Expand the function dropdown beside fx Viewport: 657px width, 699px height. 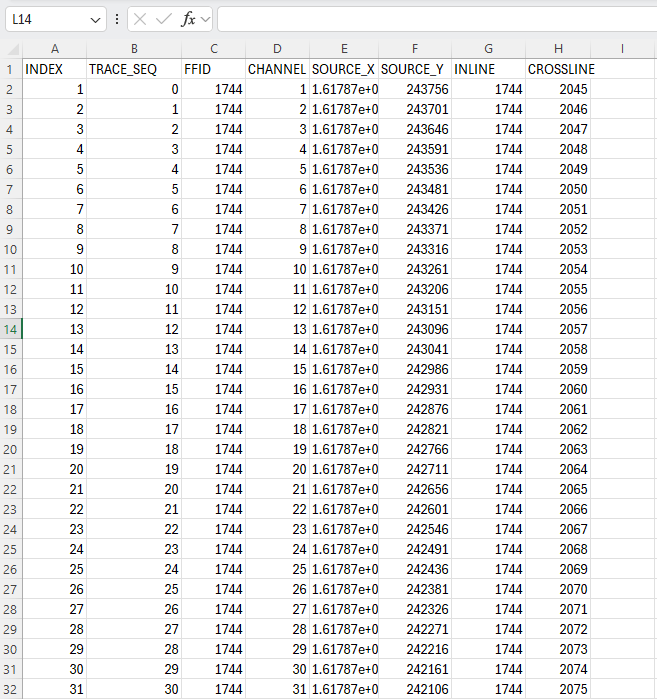pos(205,19)
